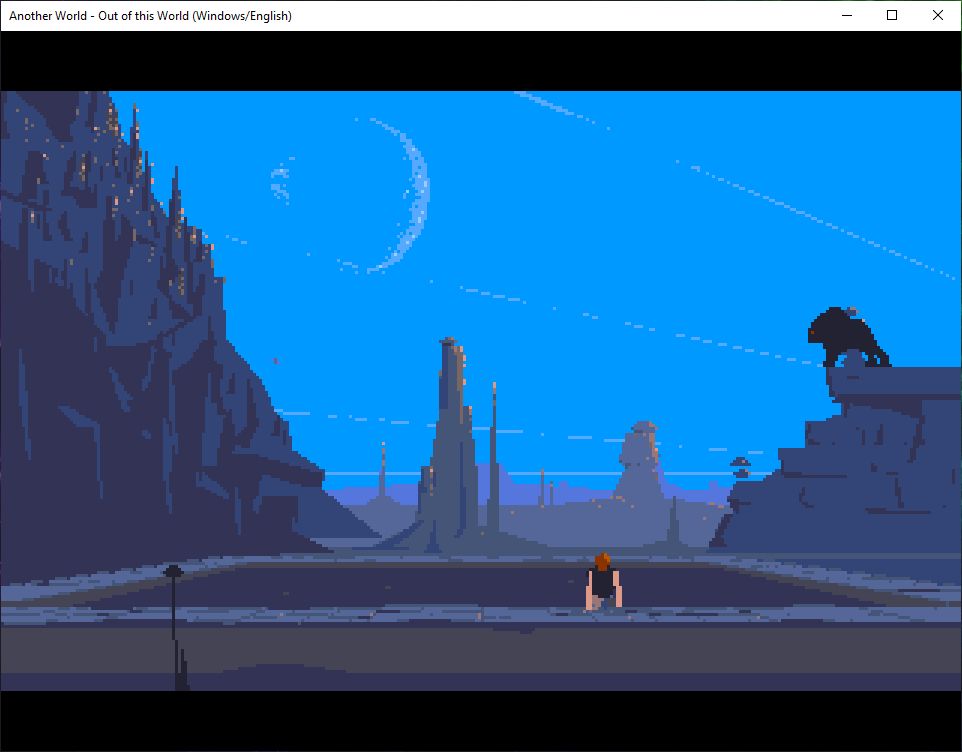This screenshot has width=962, height=752.
Task: Close the Another World game window
Action: click(x=937, y=15)
